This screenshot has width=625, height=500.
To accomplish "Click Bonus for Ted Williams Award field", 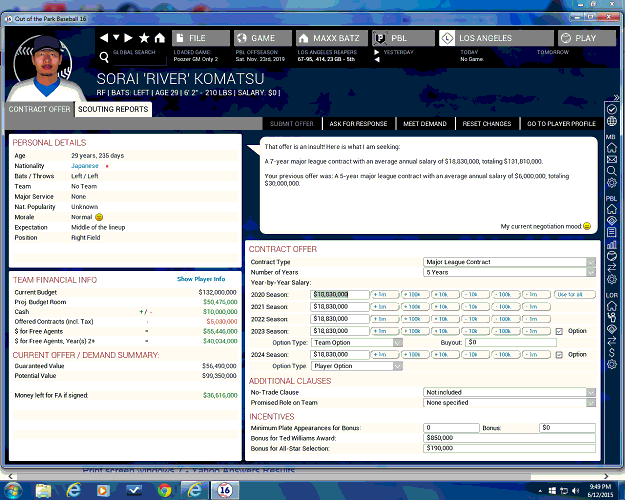I will coord(509,438).
